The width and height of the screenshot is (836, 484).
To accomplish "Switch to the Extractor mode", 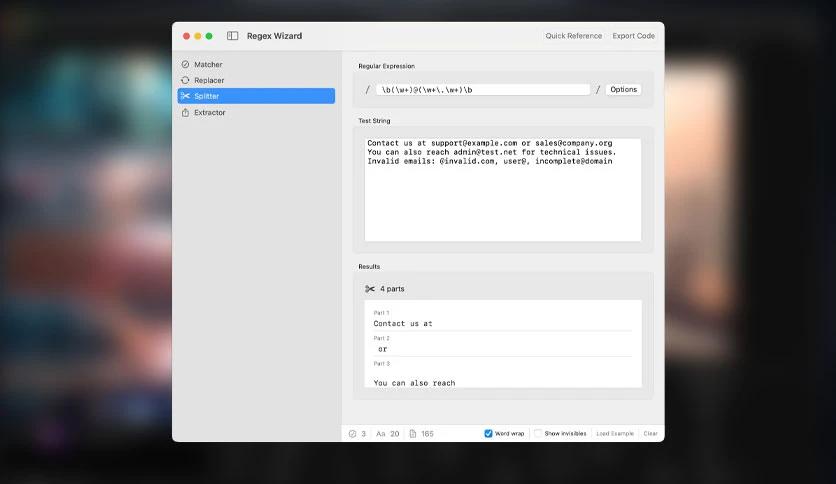I will tap(209, 113).
